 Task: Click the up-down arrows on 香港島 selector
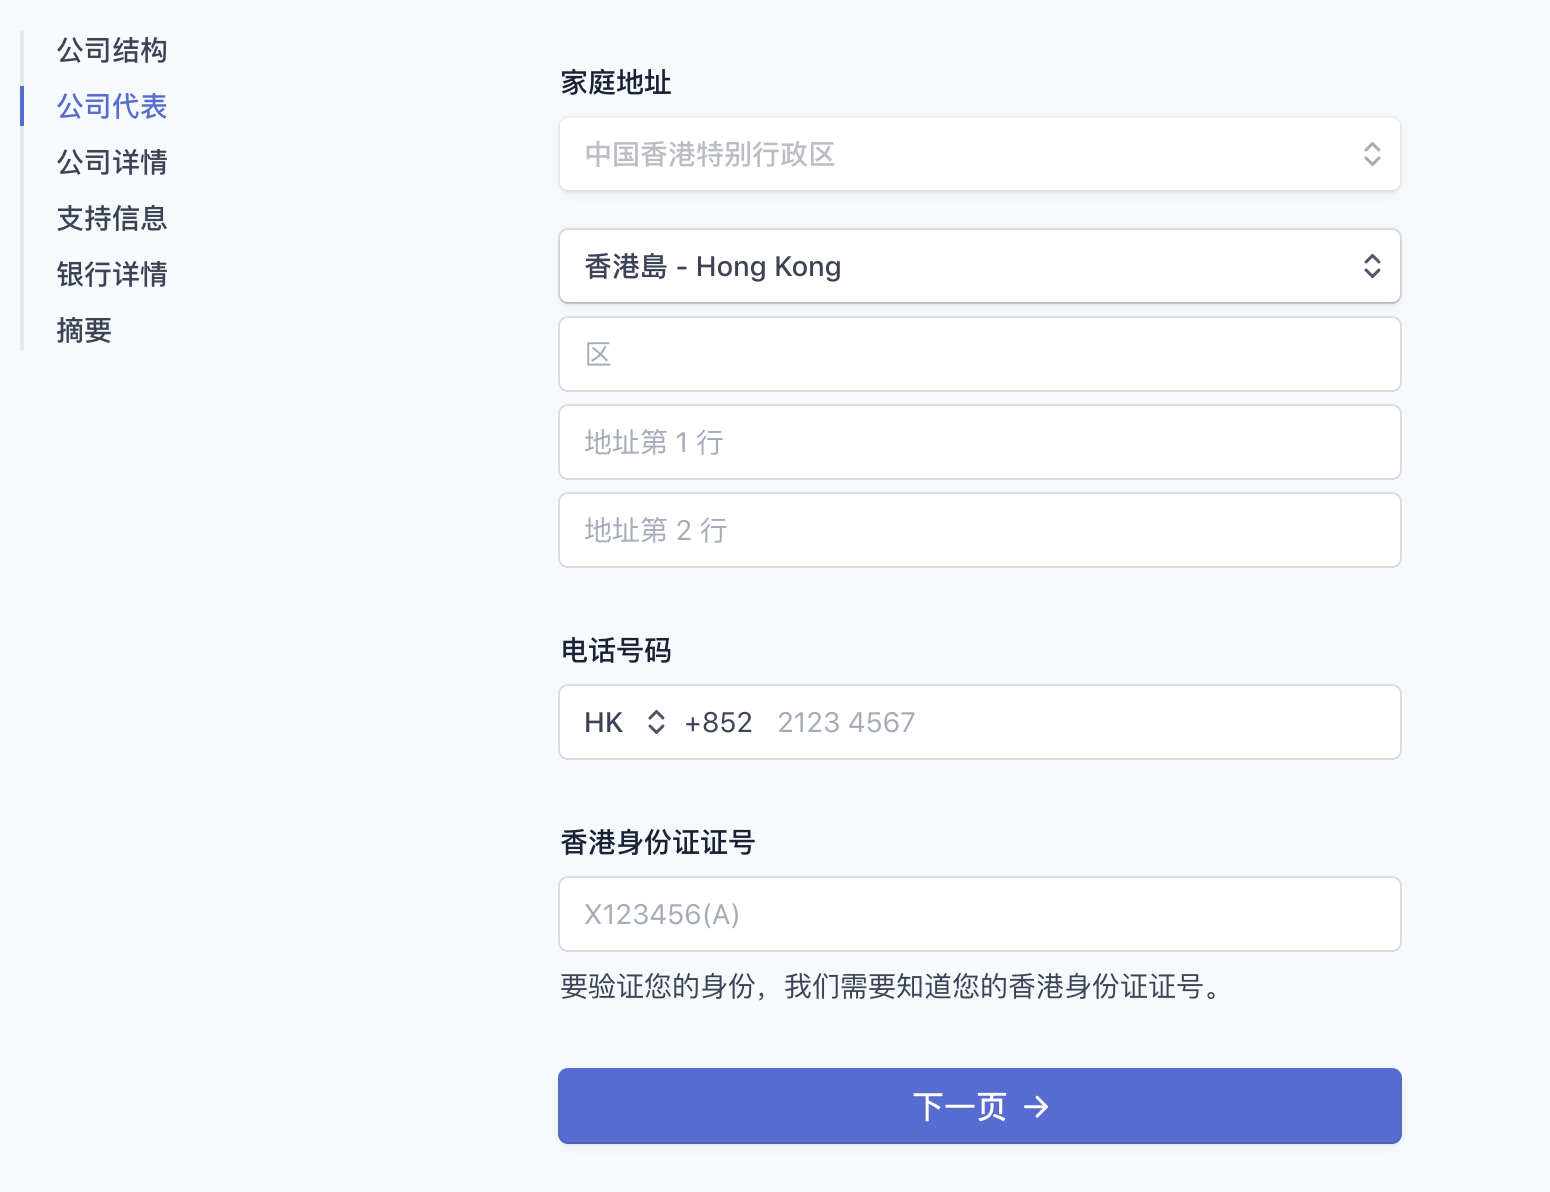(x=1372, y=266)
